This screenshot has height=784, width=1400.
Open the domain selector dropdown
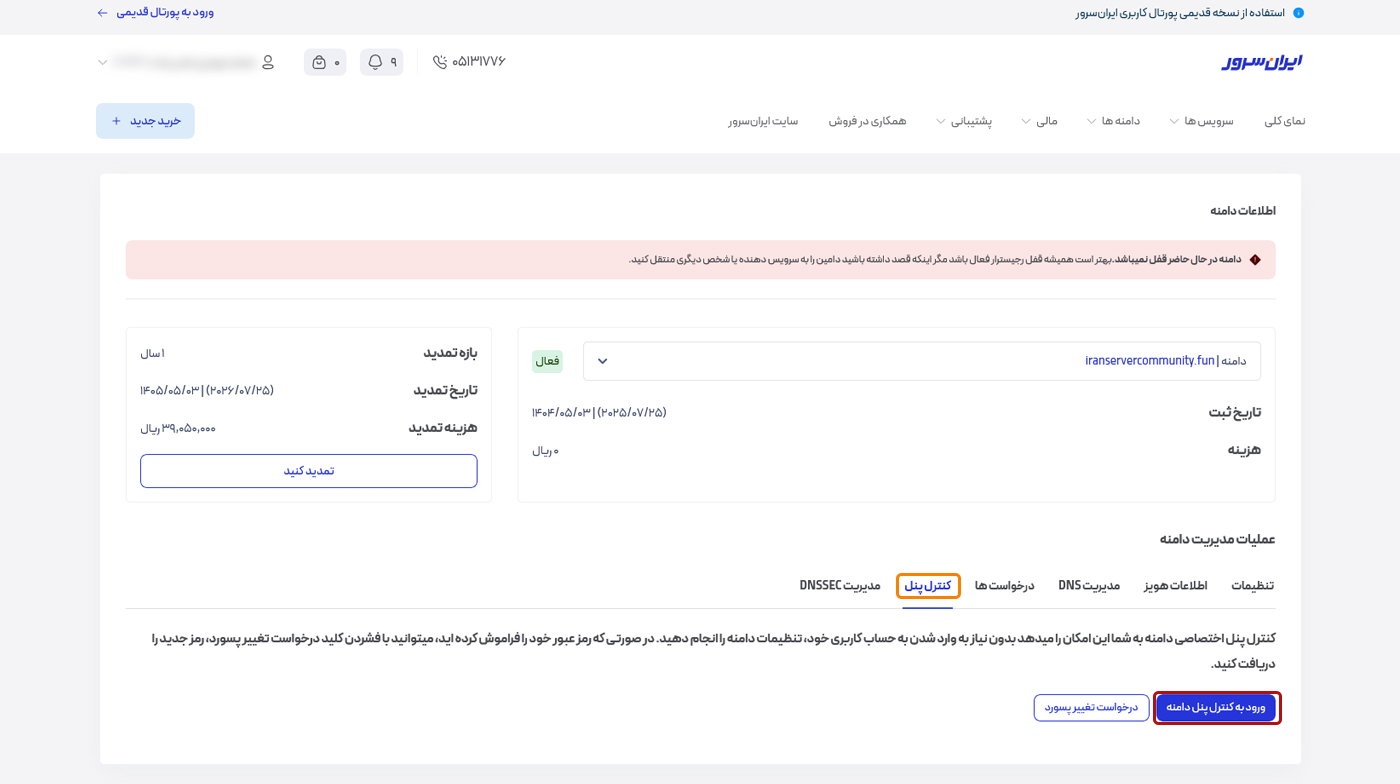[603, 361]
